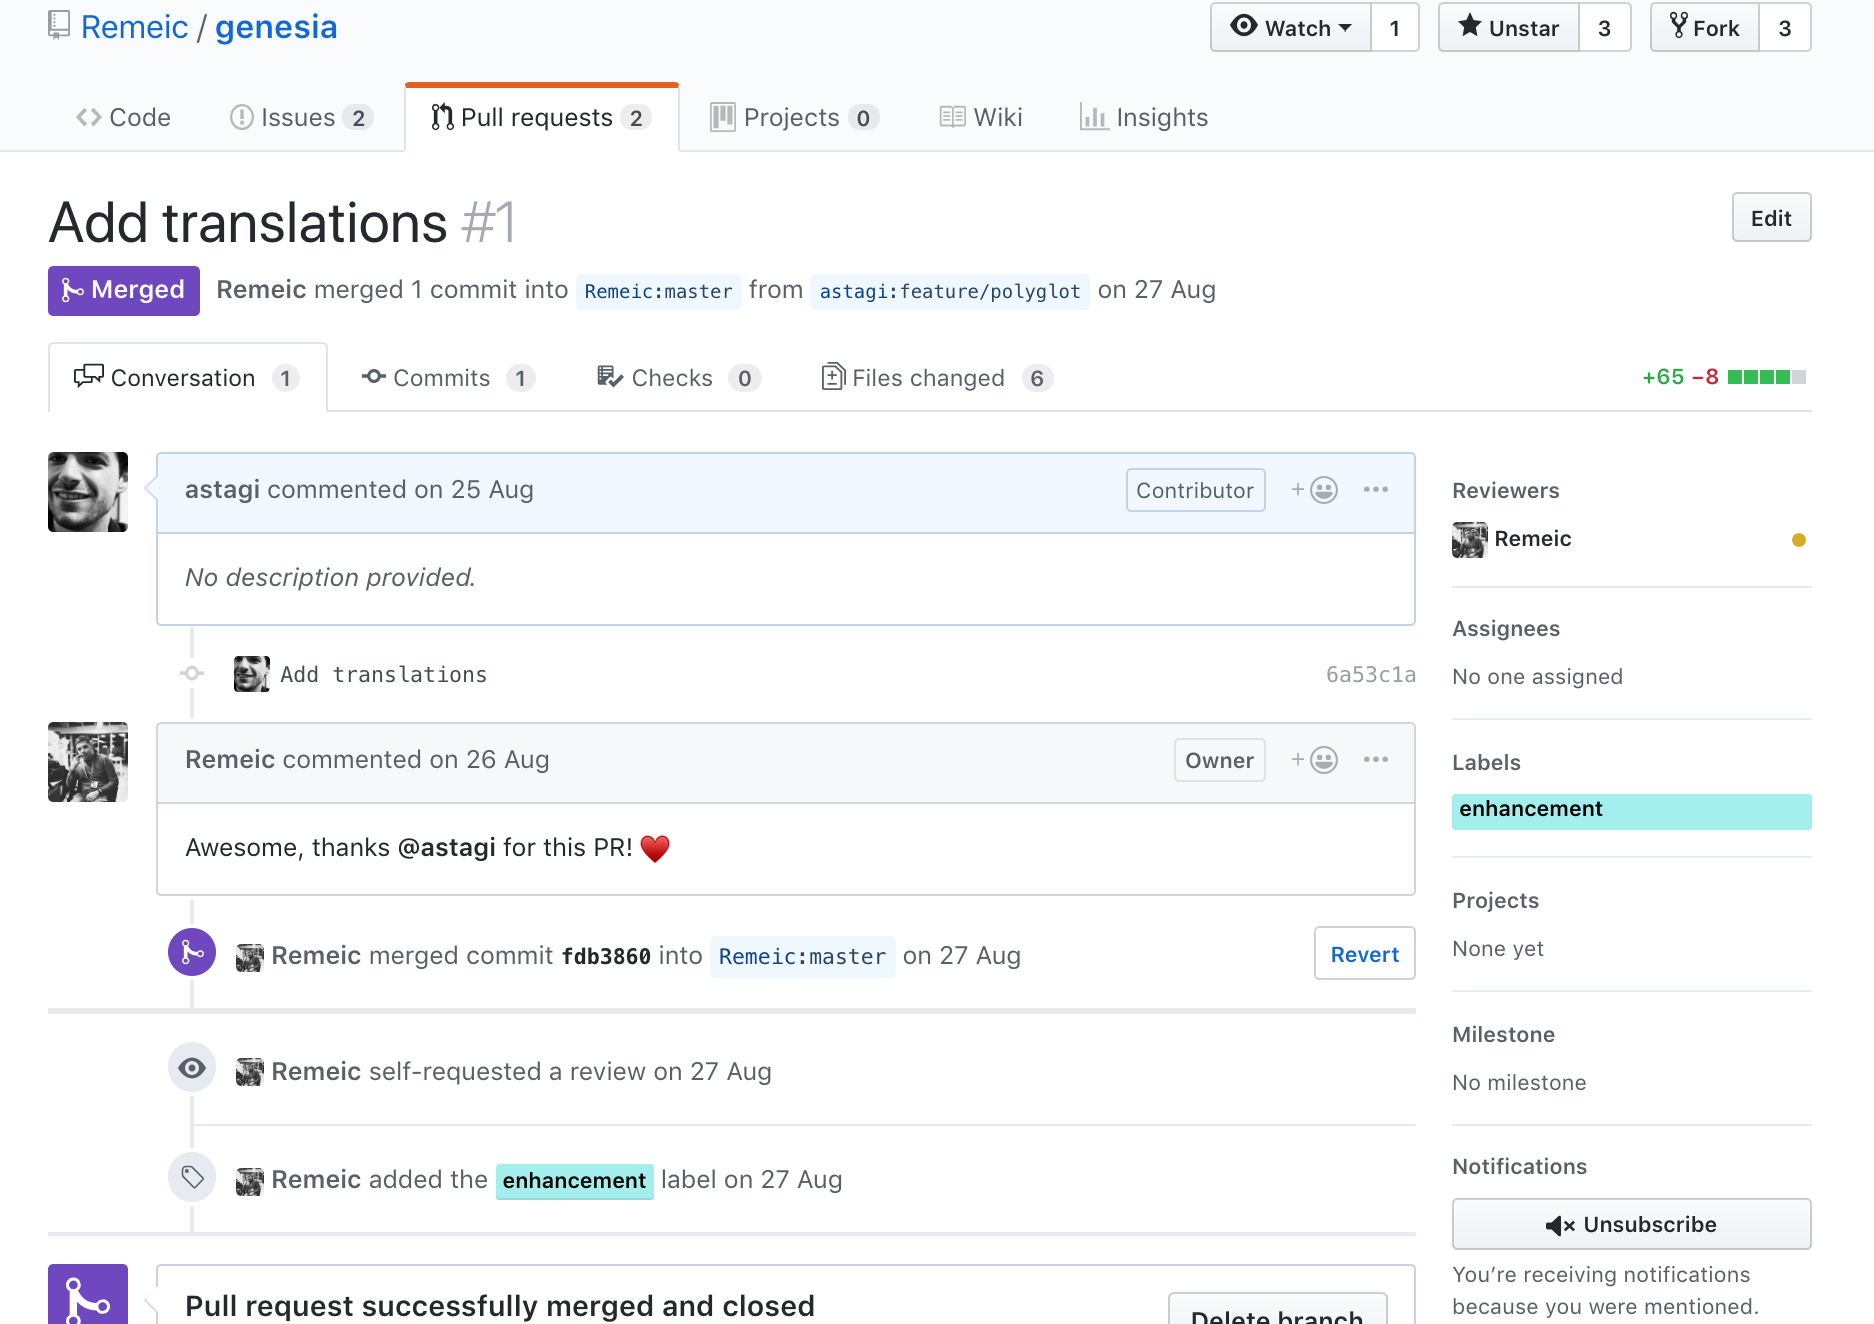1874x1324 pixels.
Task: Open the Reviewers section settings
Action: [1506, 490]
